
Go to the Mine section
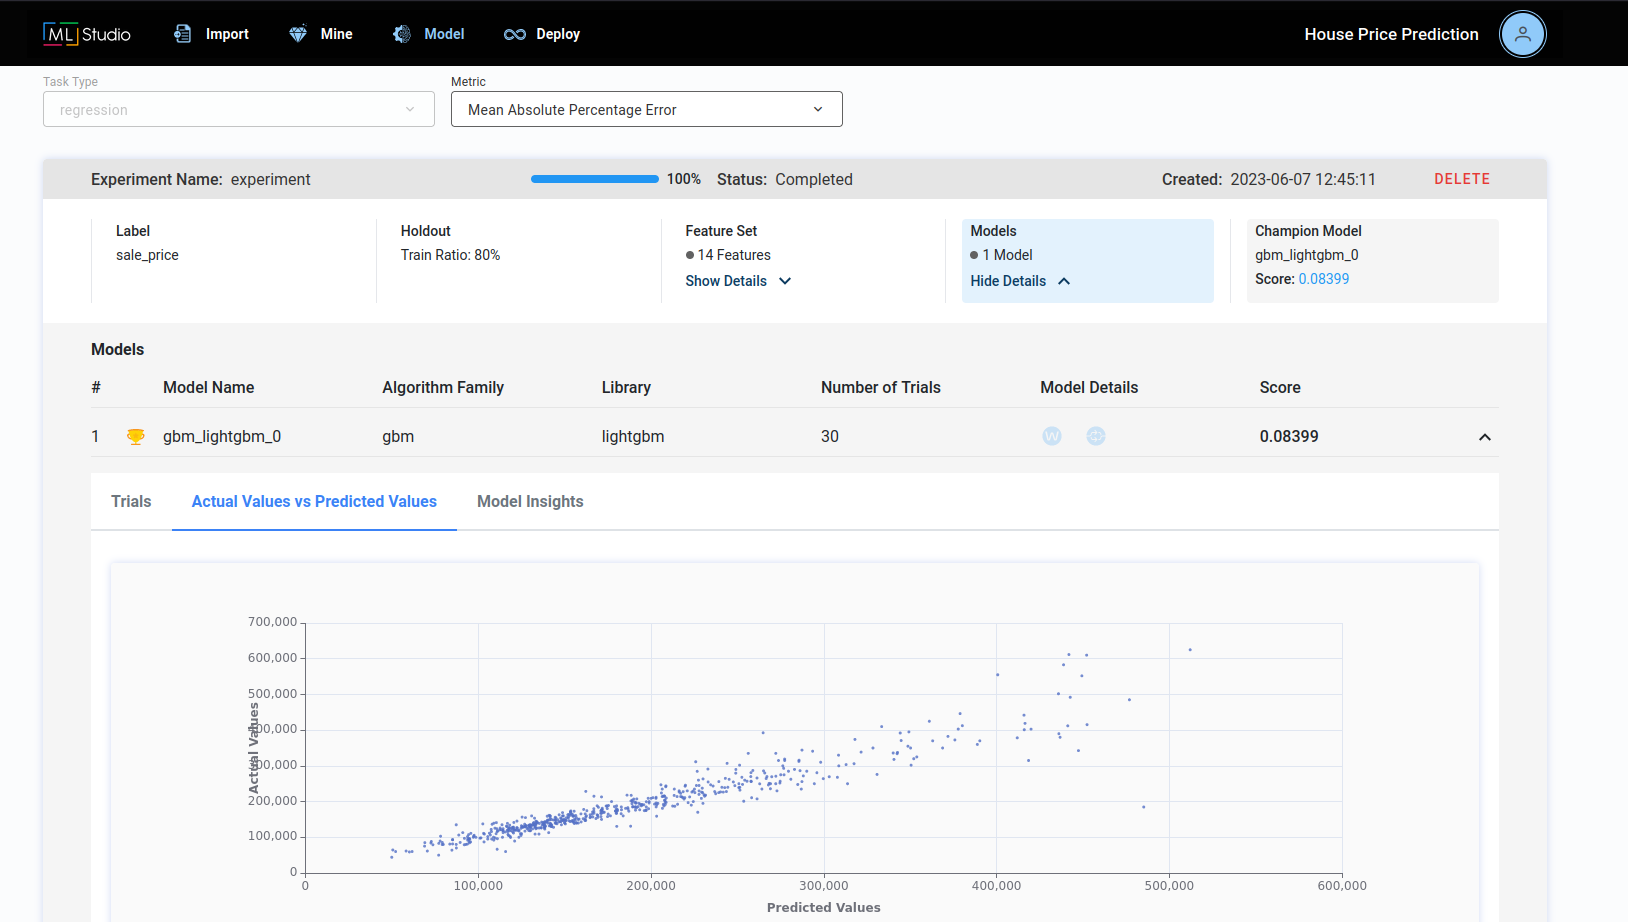(321, 34)
